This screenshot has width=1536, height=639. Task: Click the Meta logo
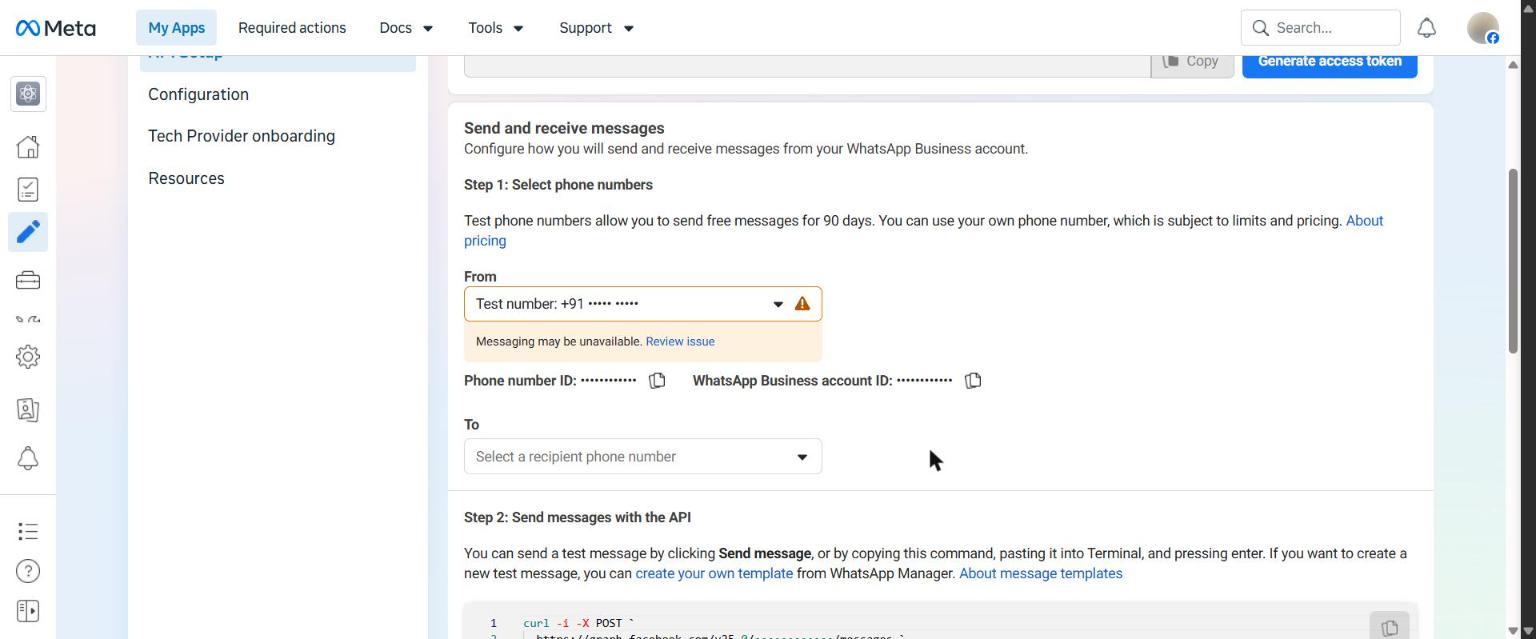(x=56, y=28)
